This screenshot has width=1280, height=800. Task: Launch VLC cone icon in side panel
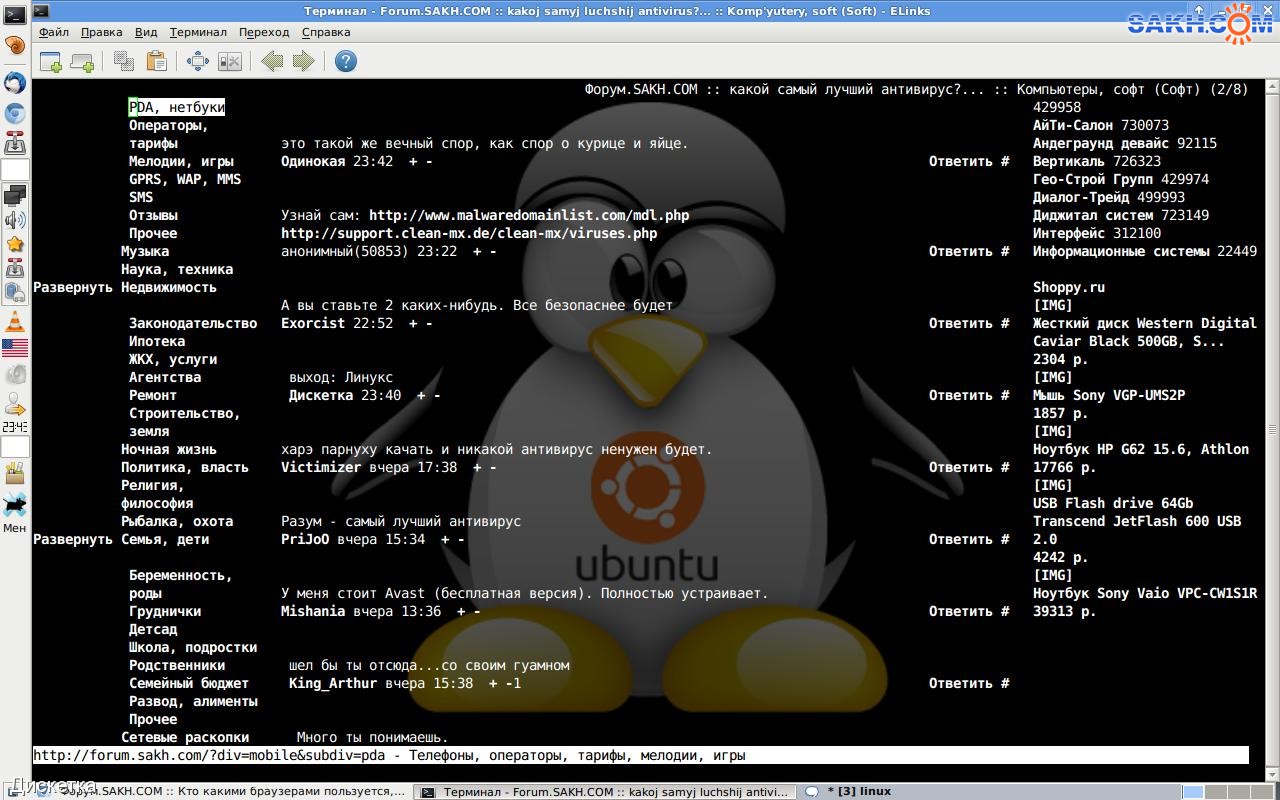[x=15, y=322]
